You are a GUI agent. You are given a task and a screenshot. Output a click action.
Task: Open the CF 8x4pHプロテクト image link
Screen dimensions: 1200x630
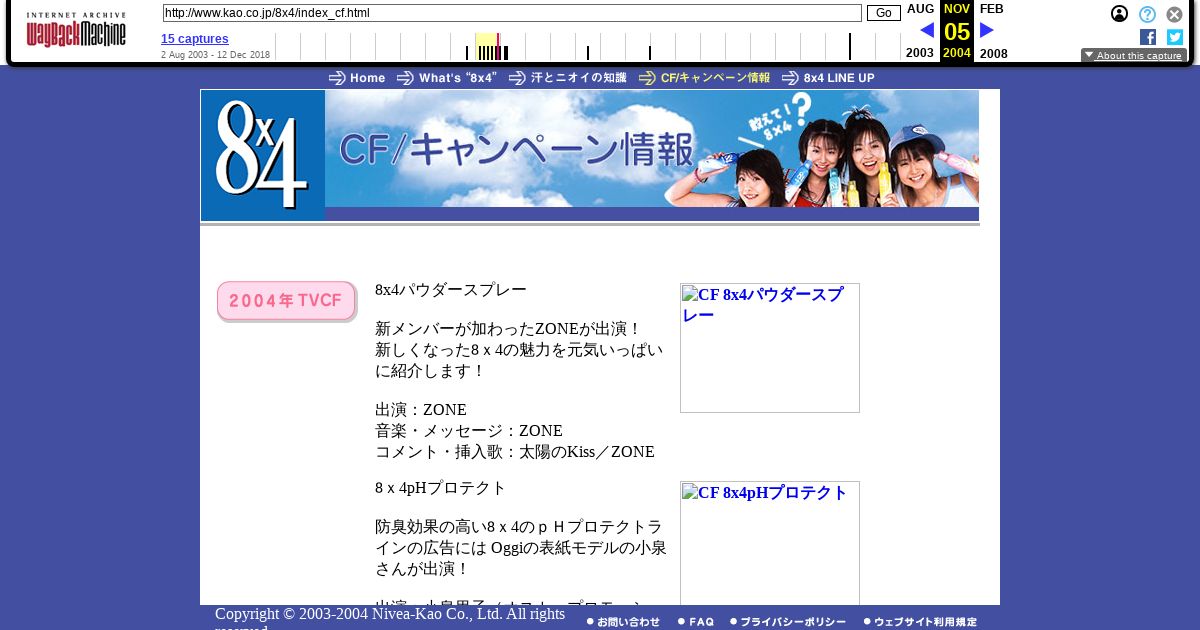click(770, 543)
